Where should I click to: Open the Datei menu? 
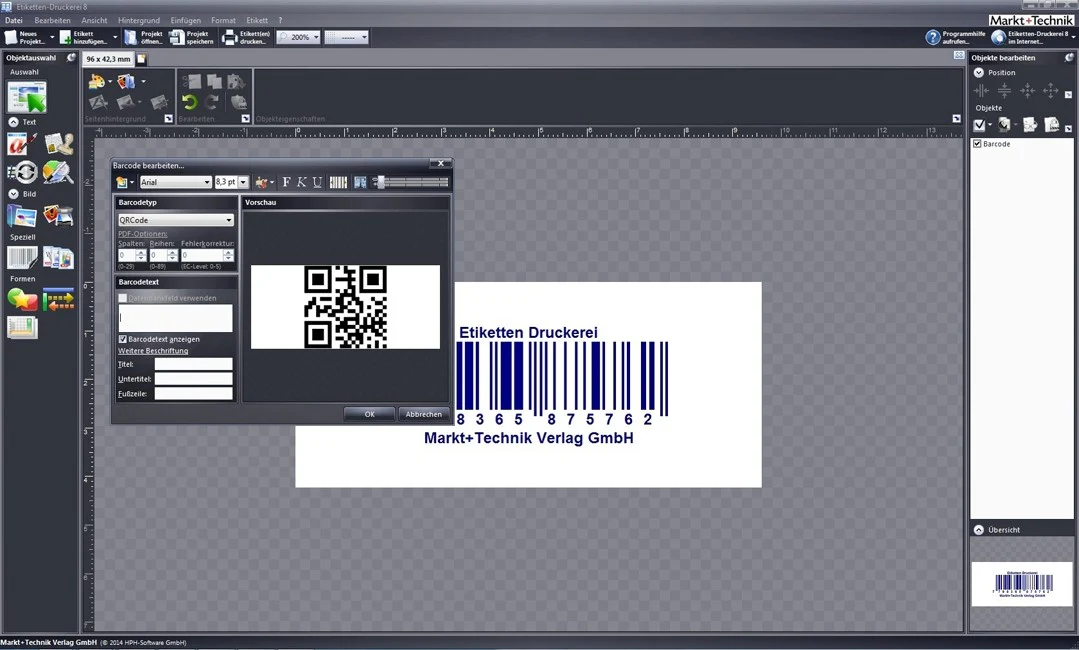point(14,20)
